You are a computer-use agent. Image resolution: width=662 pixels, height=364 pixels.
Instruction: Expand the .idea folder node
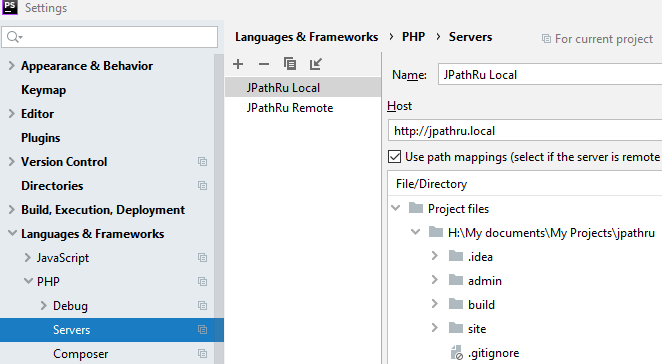[x=434, y=256]
